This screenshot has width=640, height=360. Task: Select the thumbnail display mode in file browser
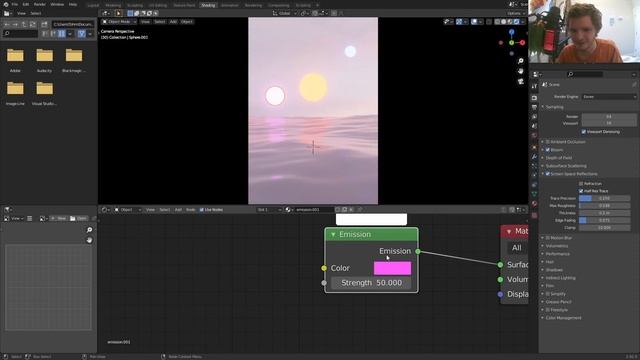pyautogui.click(x=62, y=34)
